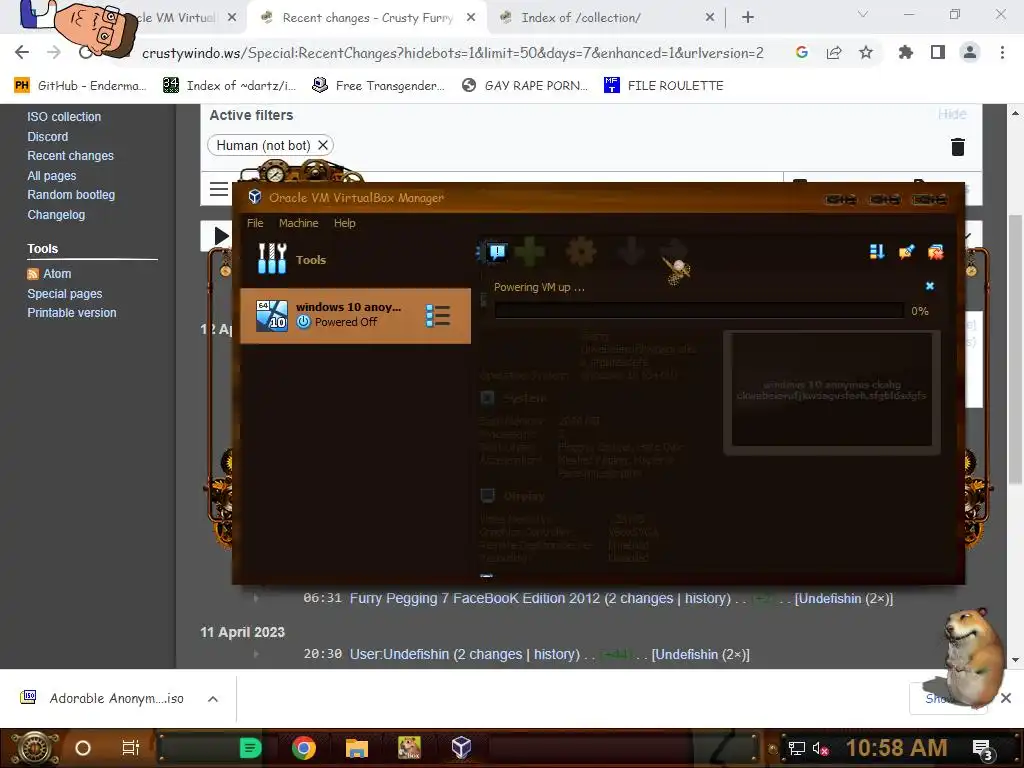Image resolution: width=1024 pixels, height=768 pixels.
Task: Open File Explorer from the taskbar
Action: [357, 748]
